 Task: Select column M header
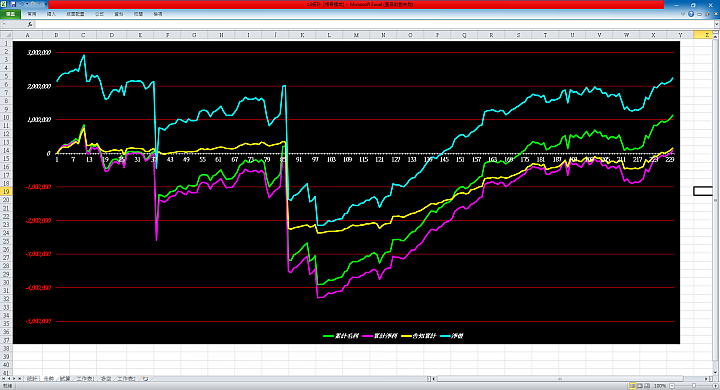coord(356,35)
